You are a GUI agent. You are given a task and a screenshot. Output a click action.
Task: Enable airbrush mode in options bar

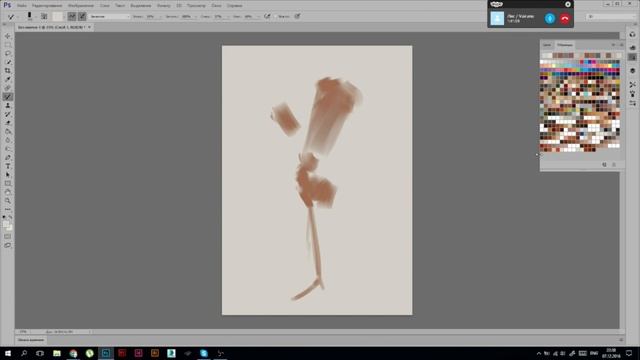tap(267, 16)
